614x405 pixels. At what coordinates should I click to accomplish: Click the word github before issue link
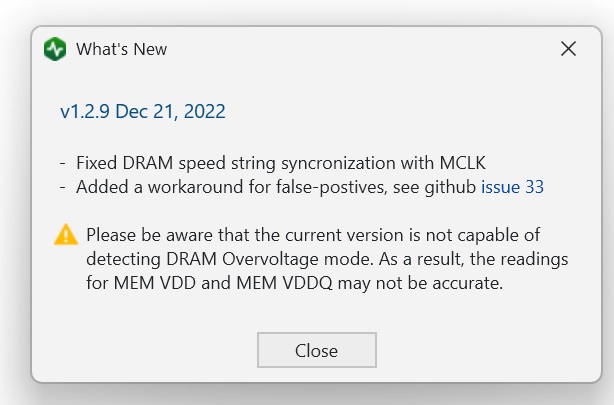click(x=452, y=186)
